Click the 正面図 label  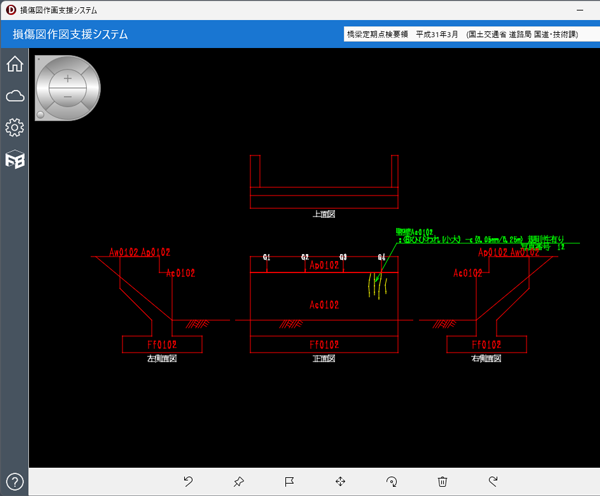click(324, 359)
